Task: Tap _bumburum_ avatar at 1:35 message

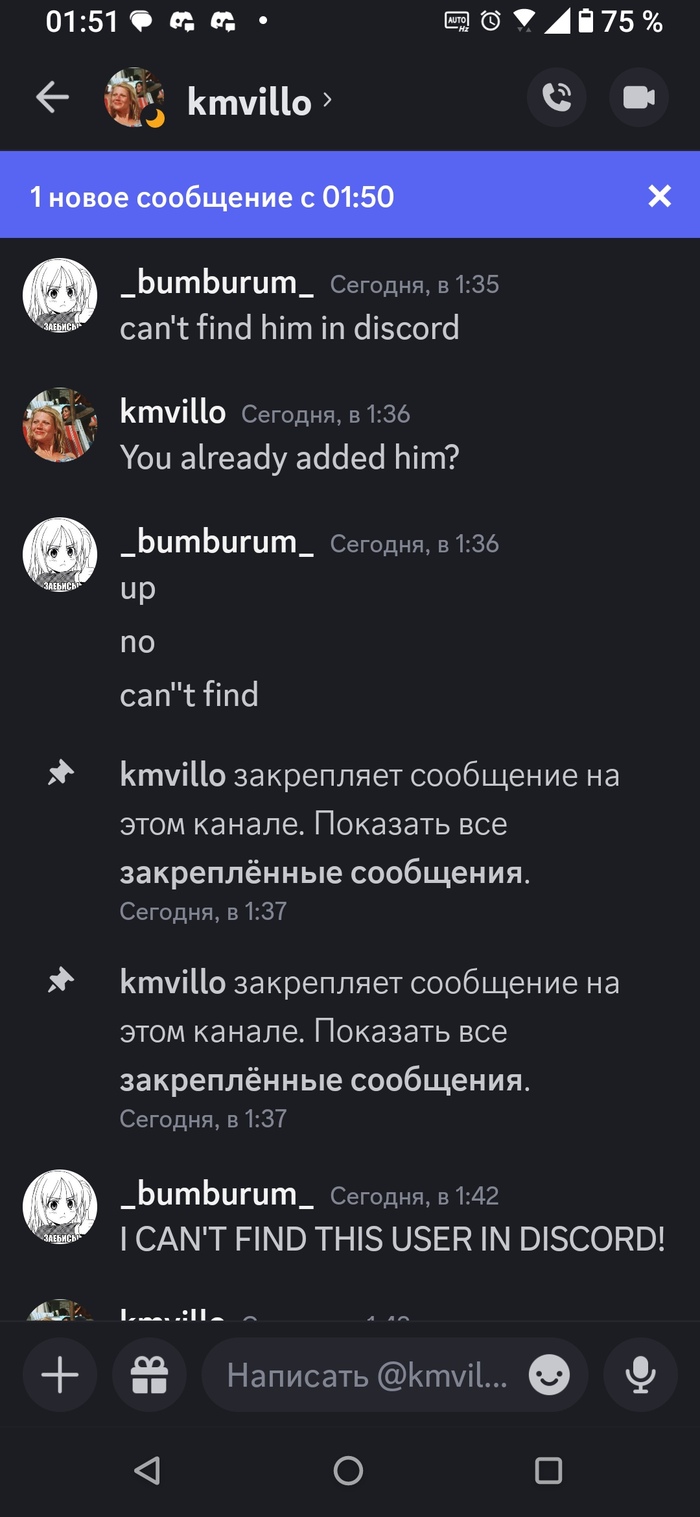Action: (x=60, y=296)
